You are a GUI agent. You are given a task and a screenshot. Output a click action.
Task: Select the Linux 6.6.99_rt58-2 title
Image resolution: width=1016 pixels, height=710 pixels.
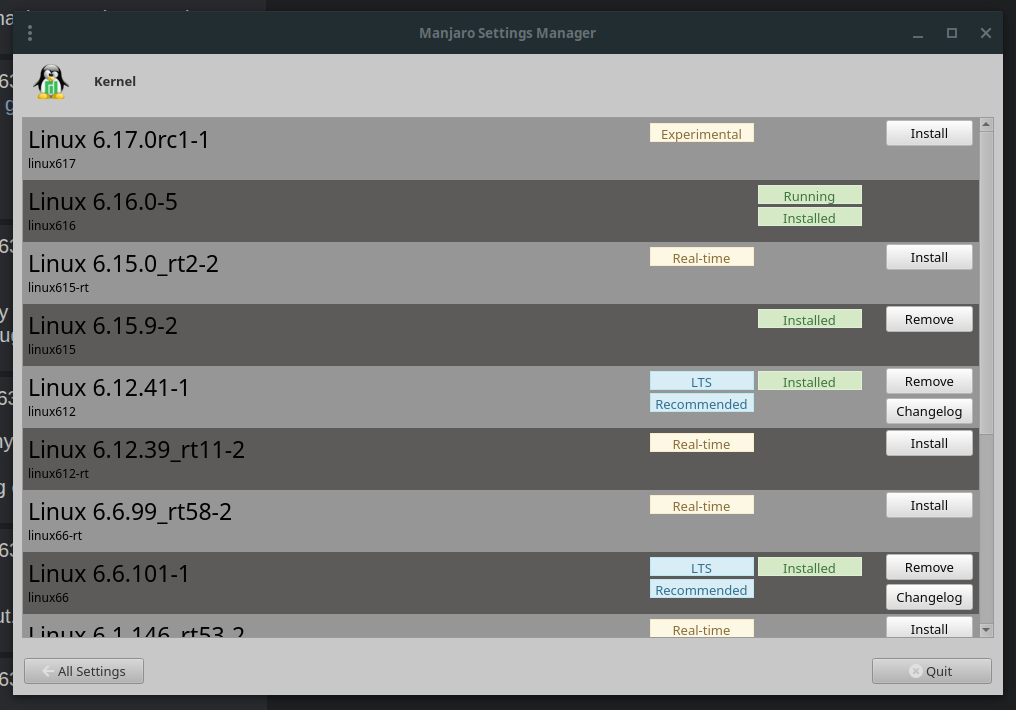[130, 512]
